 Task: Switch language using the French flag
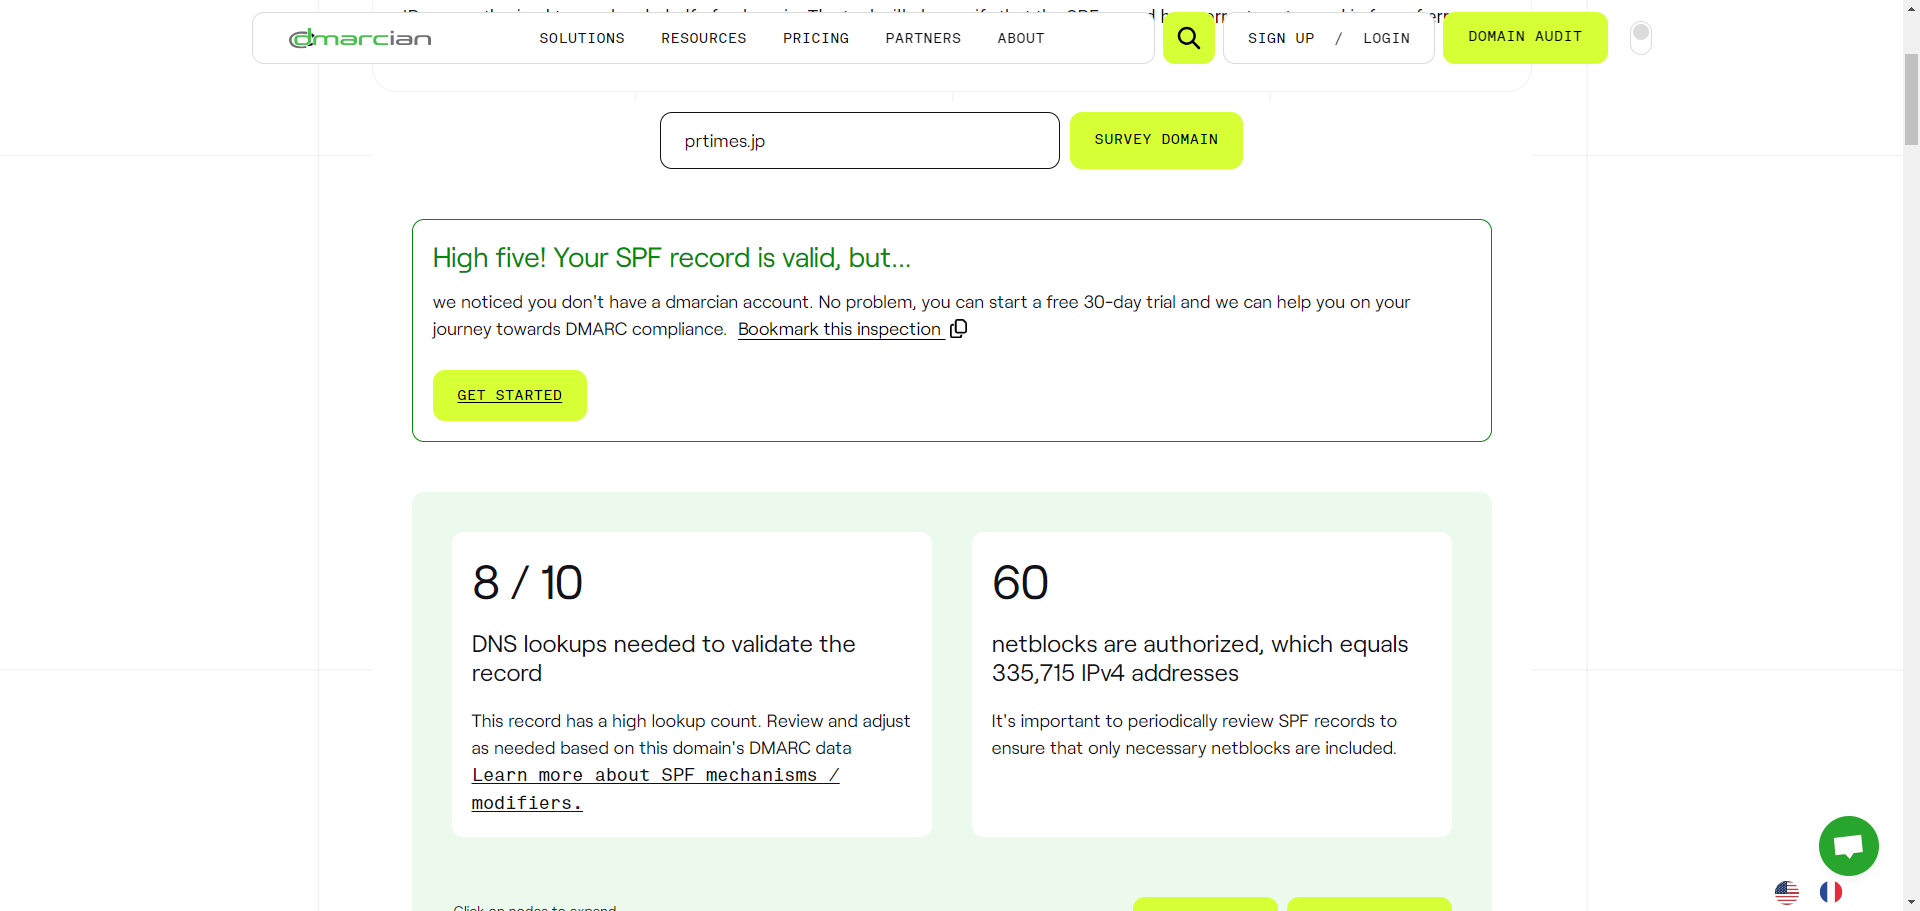pyautogui.click(x=1831, y=892)
